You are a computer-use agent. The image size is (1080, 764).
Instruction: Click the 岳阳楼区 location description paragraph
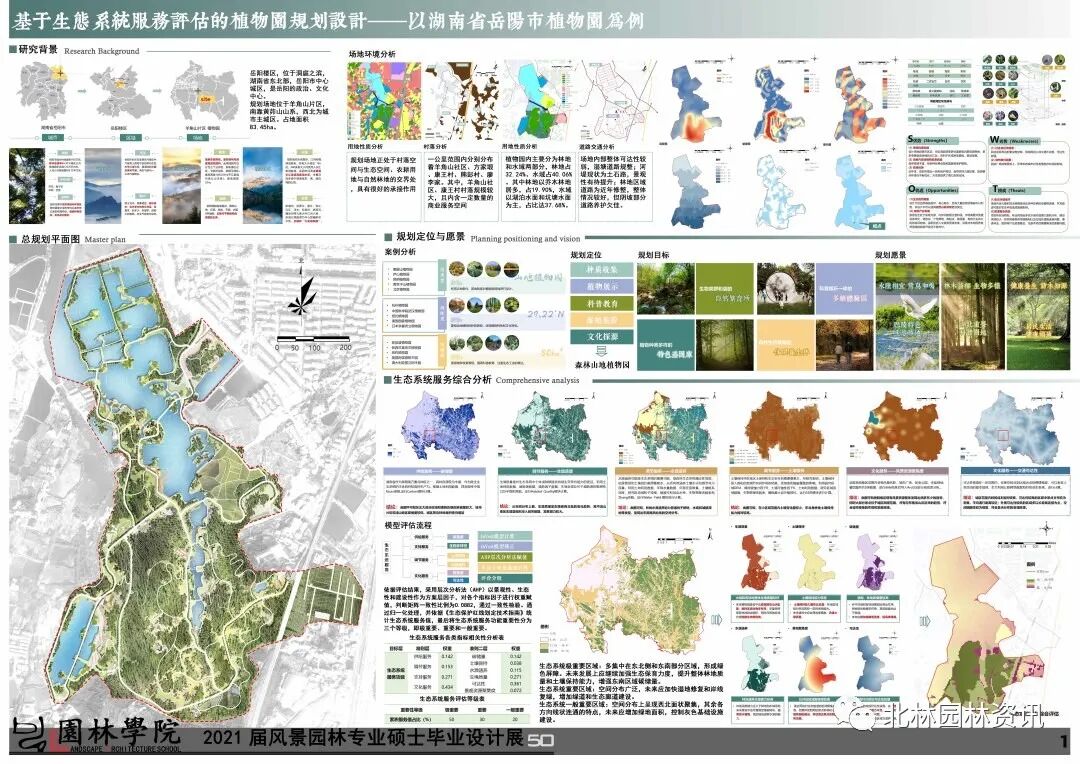tap(289, 100)
